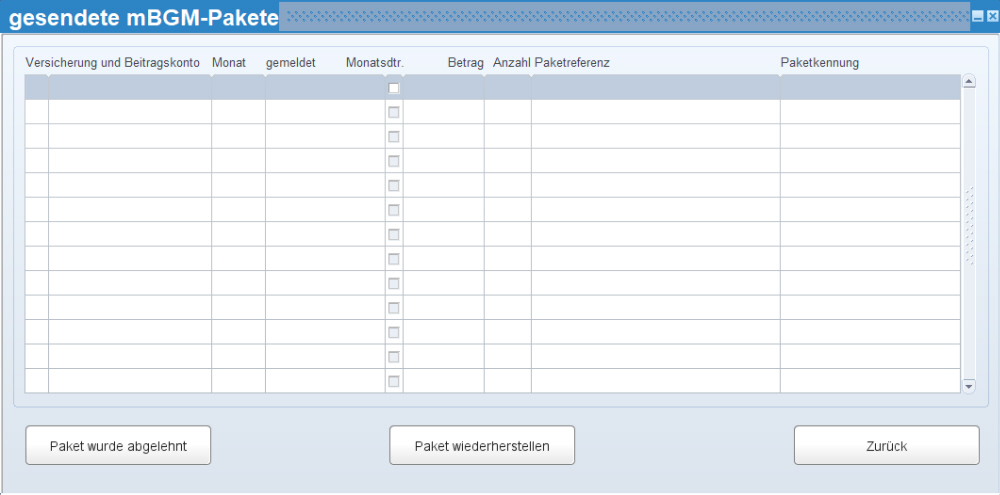Screen dimensions: 1000x495
Task: Select the first row Versicherung und Beitragskonto field
Action: pos(130,87)
